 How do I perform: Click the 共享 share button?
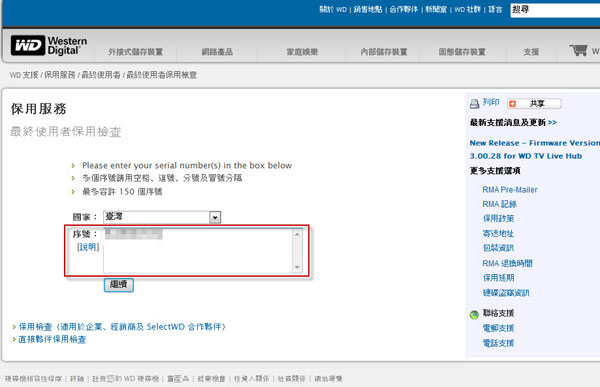pos(534,104)
